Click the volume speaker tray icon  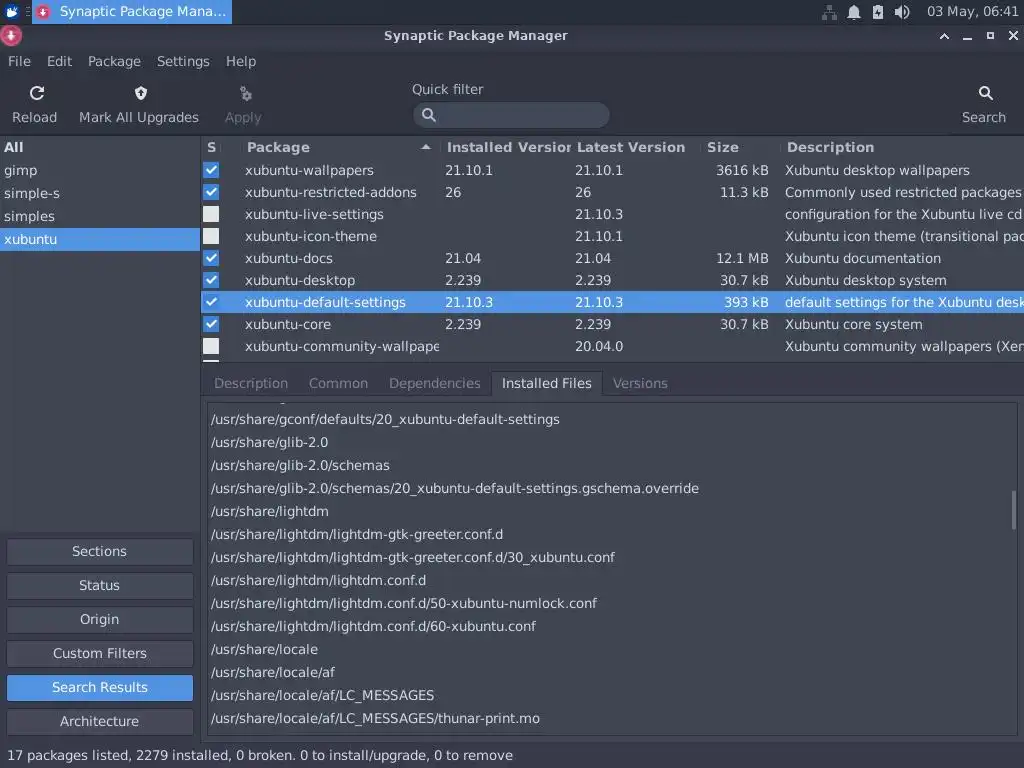(902, 12)
